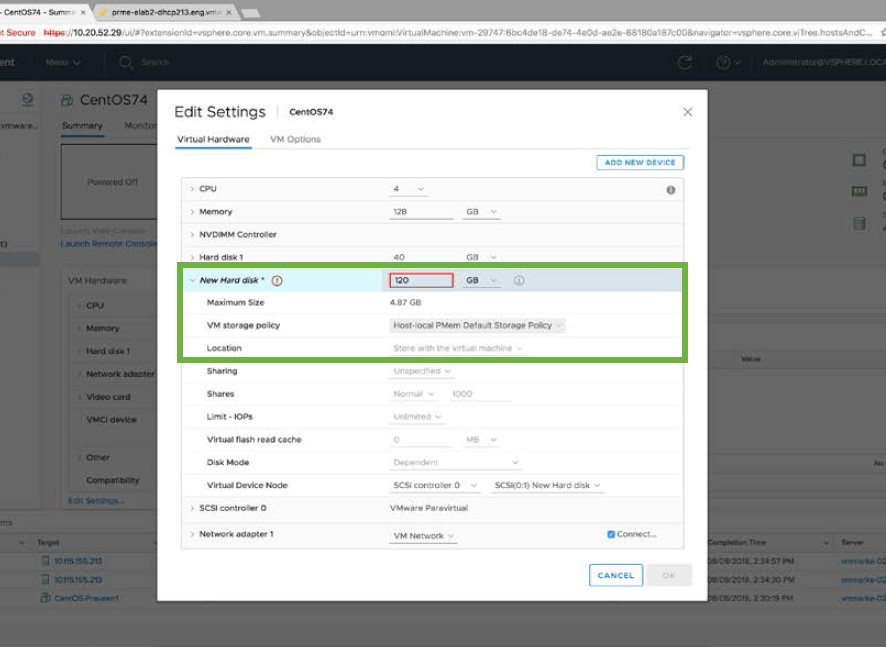Viewport: 886px width, 648px height.
Task: Click the Target column header in tasks
Action: [48, 542]
